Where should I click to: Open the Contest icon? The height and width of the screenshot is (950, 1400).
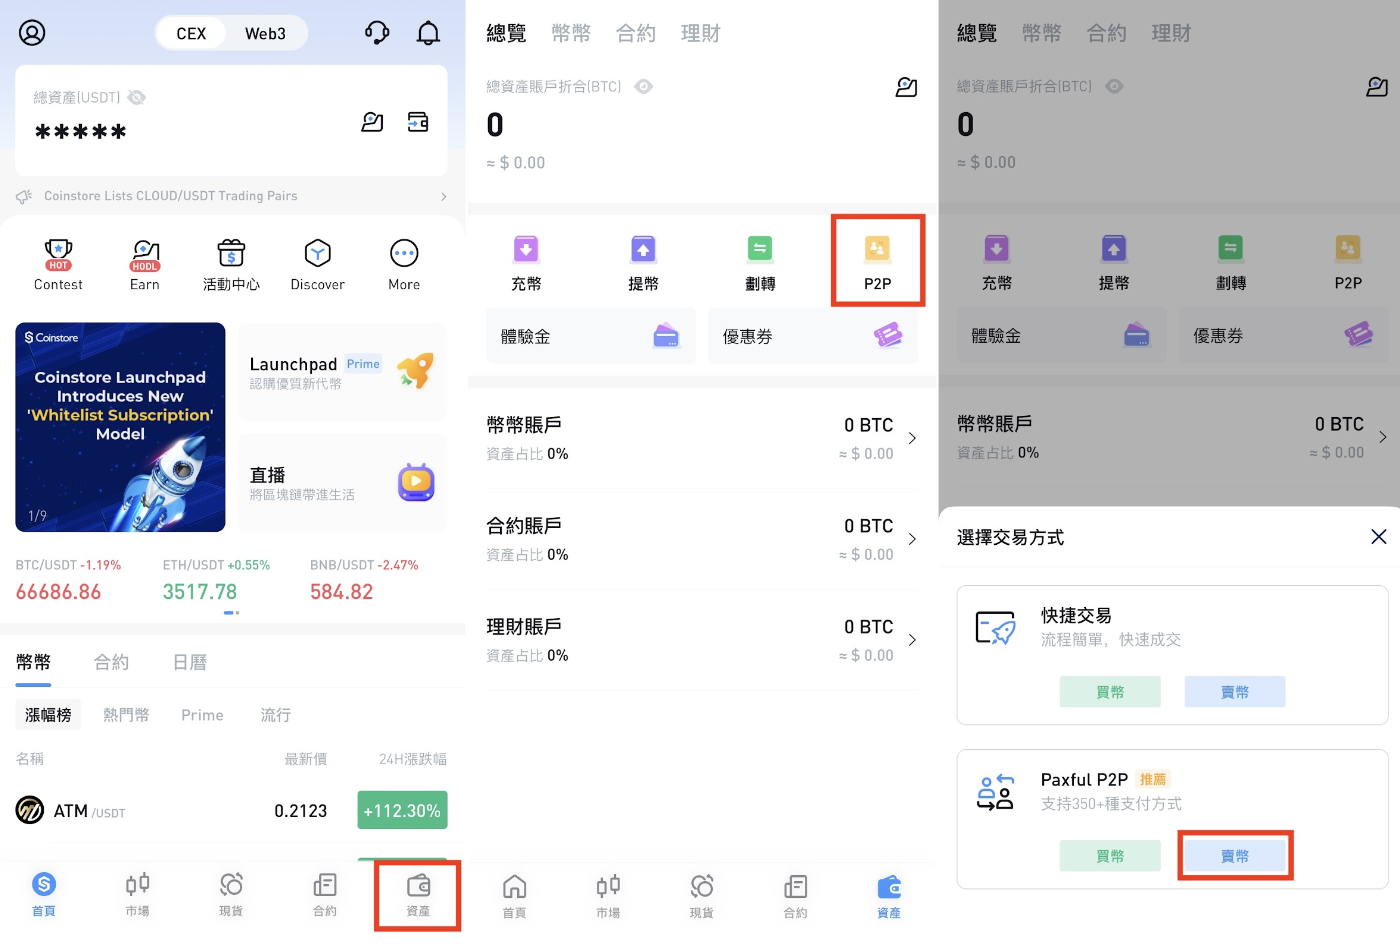[x=58, y=265]
